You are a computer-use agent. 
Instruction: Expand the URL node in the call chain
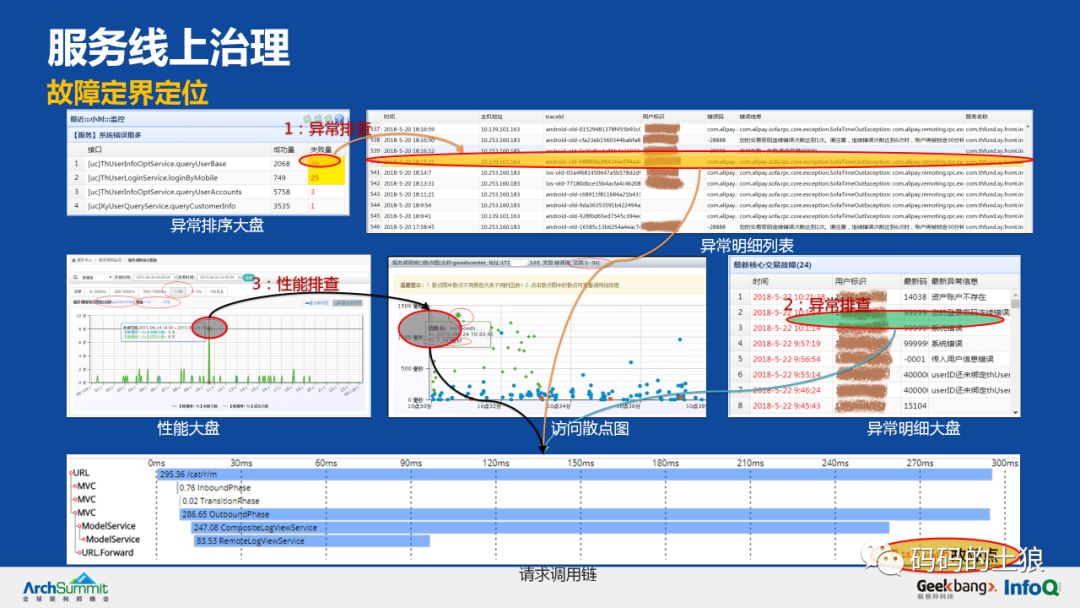(72, 471)
